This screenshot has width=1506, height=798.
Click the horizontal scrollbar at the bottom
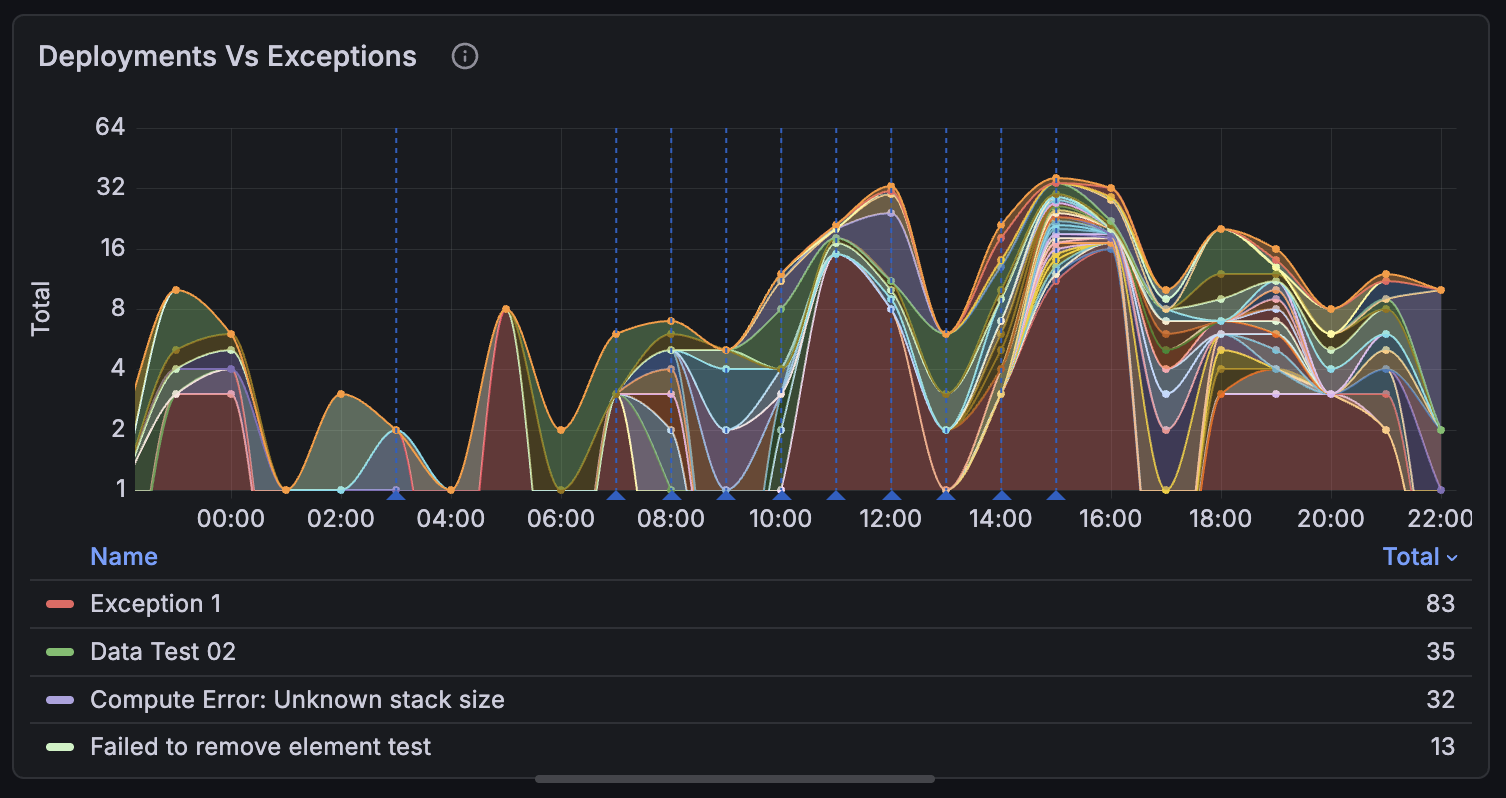pyautogui.click(x=736, y=778)
